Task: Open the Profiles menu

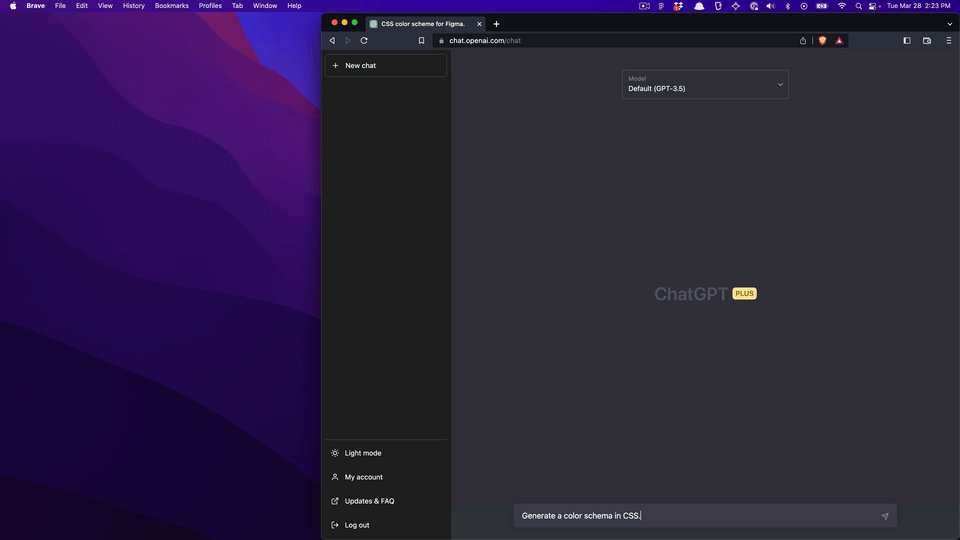Action: 210,6
